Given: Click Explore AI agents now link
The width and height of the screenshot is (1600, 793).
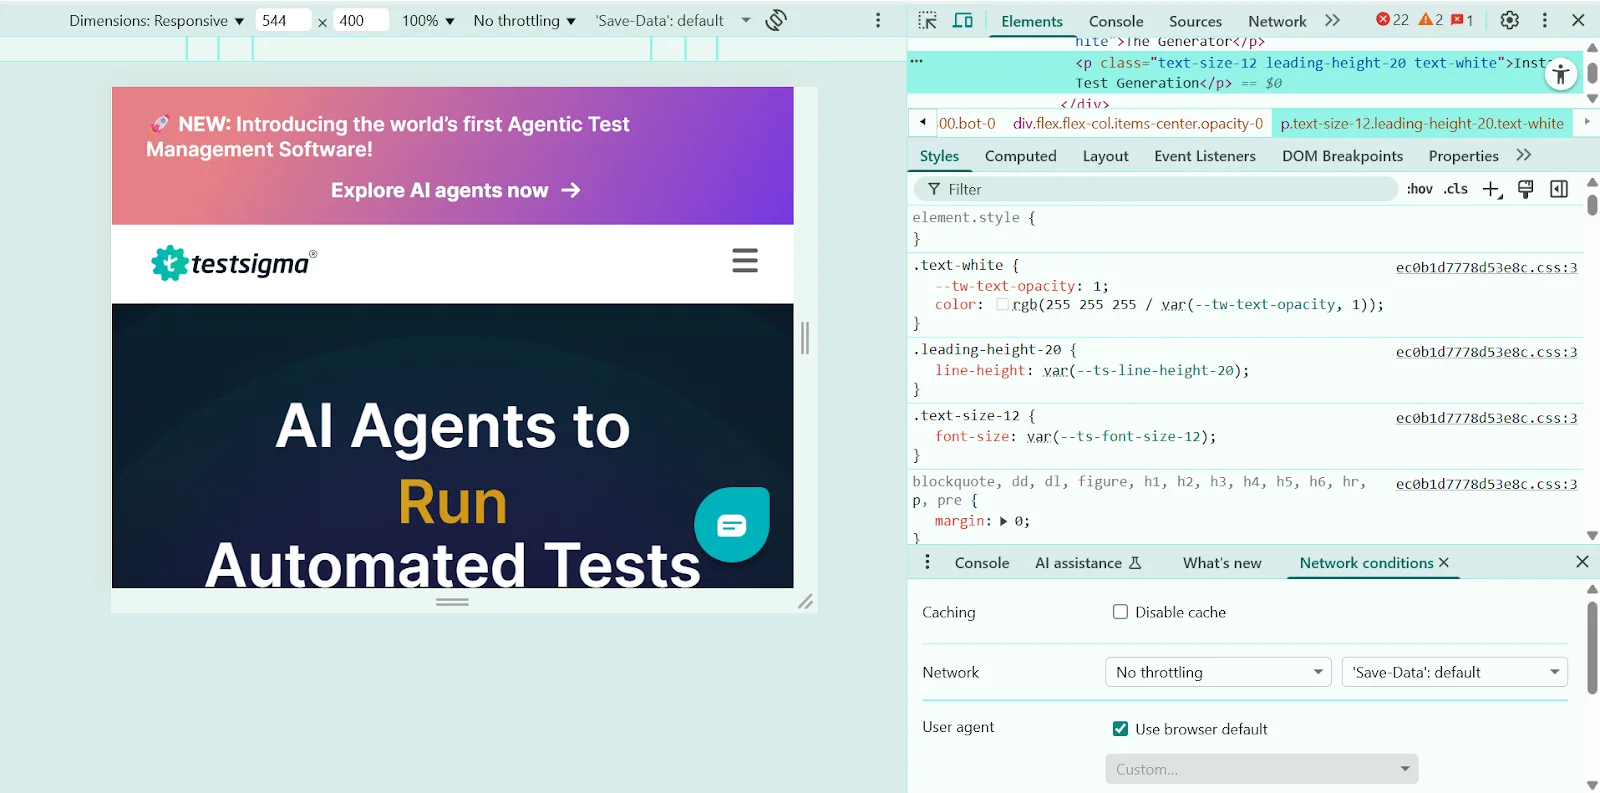Looking at the screenshot, I should tap(455, 190).
